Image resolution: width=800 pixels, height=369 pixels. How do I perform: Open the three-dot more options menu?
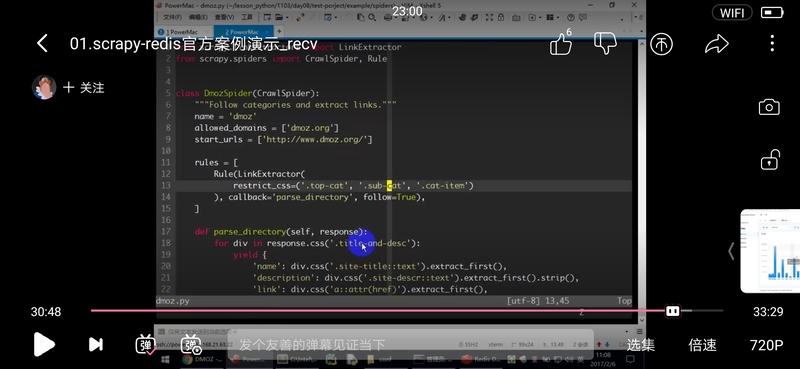(772, 43)
